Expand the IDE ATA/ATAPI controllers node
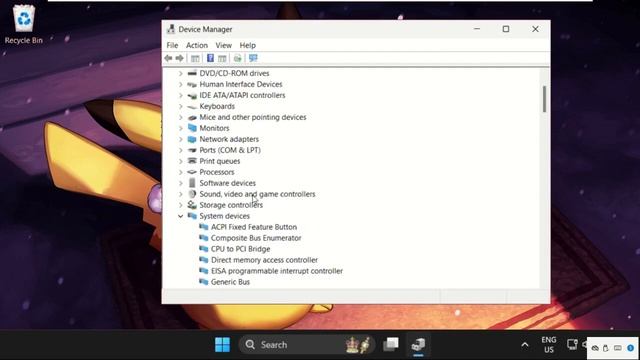This screenshot has height=360, width=640. coord(181,96)
